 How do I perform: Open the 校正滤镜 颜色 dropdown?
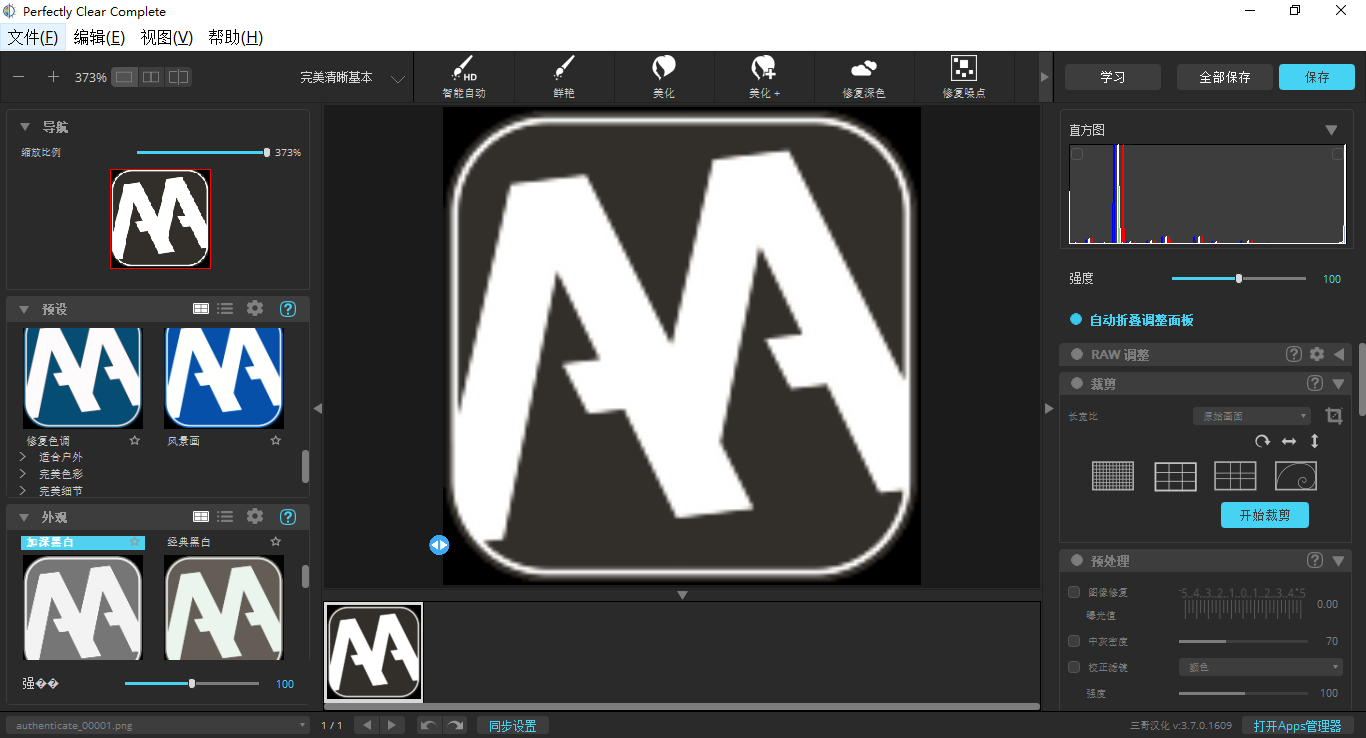tap(1261, 667)
